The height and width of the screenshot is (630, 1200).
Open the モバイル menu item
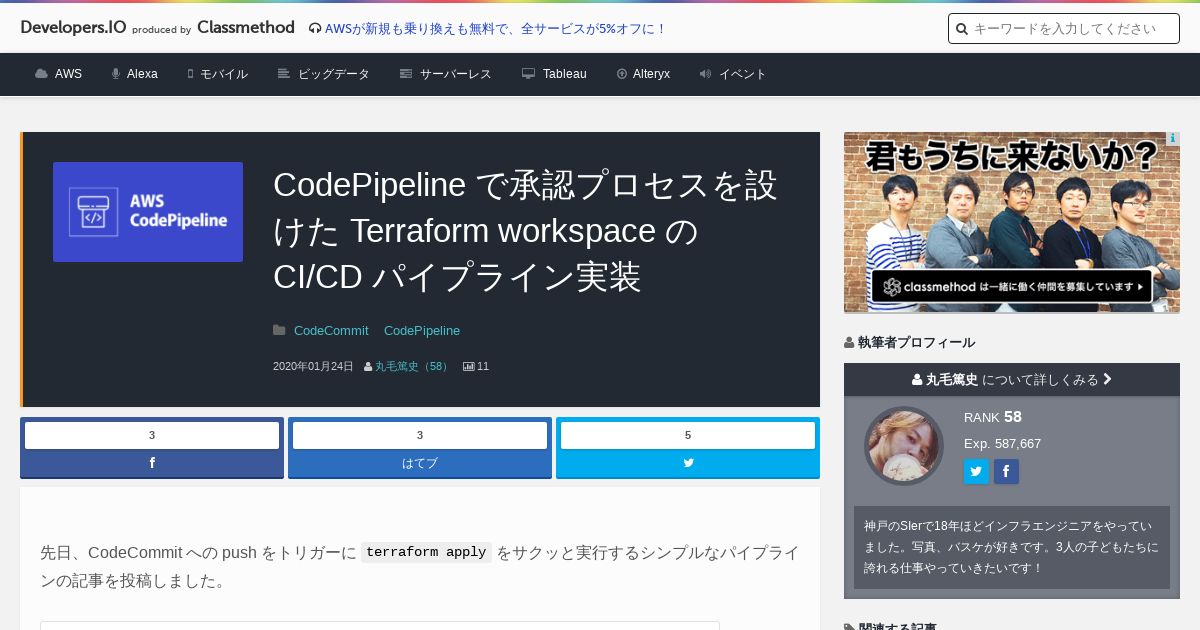click(224, 74)
